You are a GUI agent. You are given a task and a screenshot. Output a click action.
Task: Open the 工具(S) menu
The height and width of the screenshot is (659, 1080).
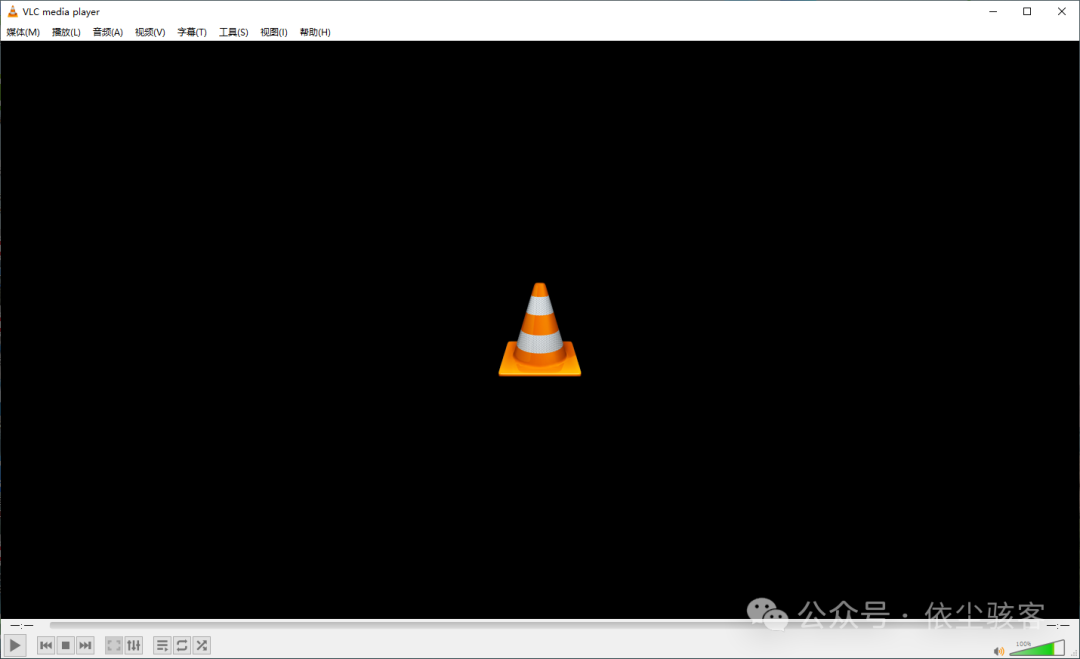coord(234,32)
